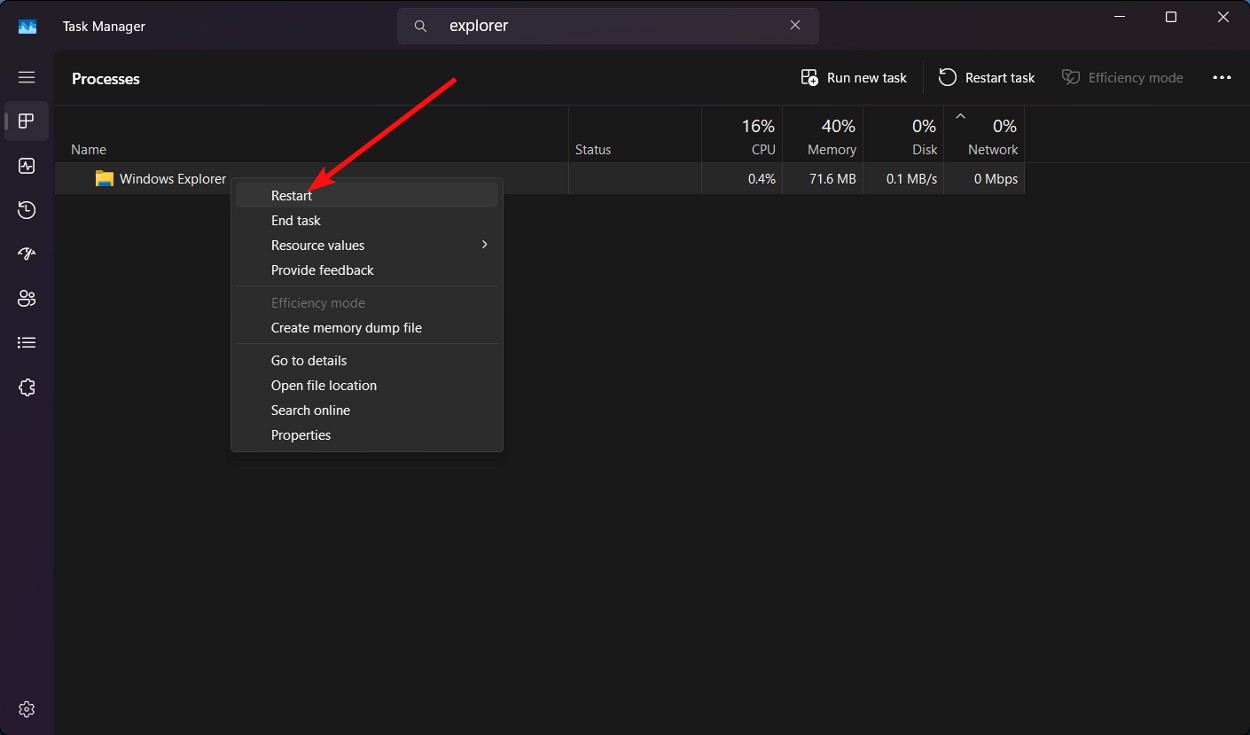Viewport: 1250px width, 735px height.
Task: Click the sort chevron above Network column
Action: point(959,116)
